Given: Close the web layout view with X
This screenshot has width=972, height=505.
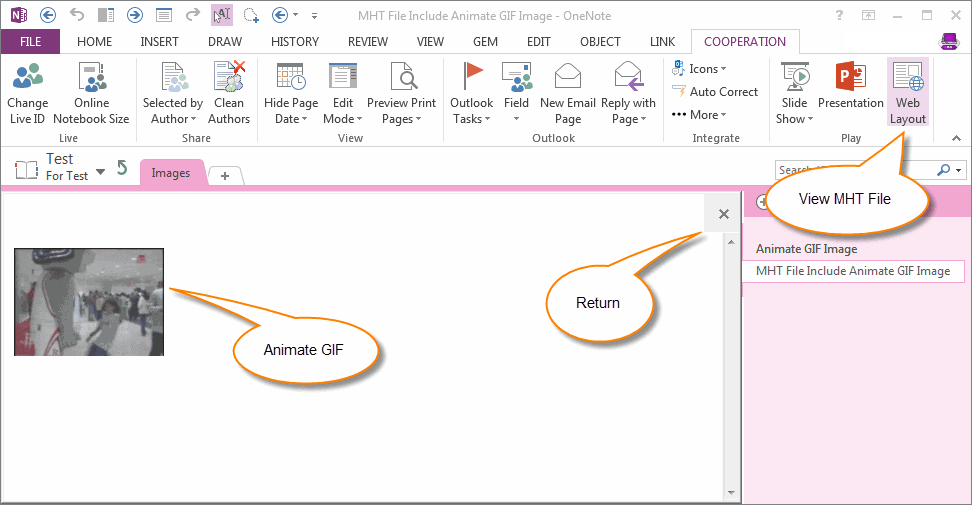Looking at the screenshot, I should [724, 214].
